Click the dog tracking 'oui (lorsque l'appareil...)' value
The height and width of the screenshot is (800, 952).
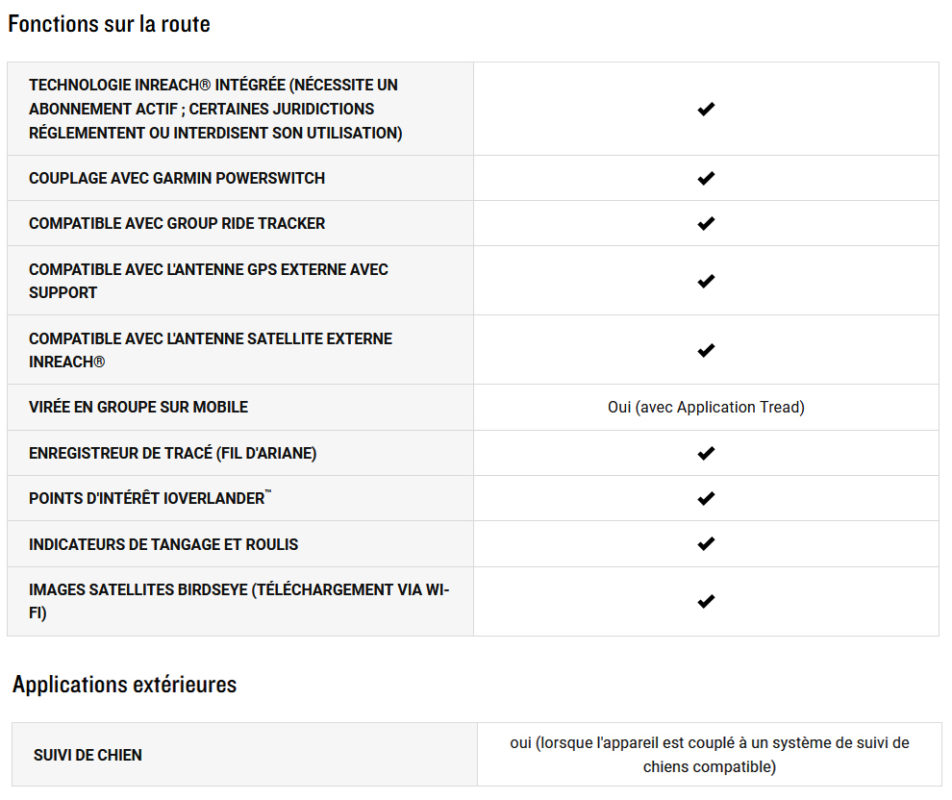tap(709, 755)
